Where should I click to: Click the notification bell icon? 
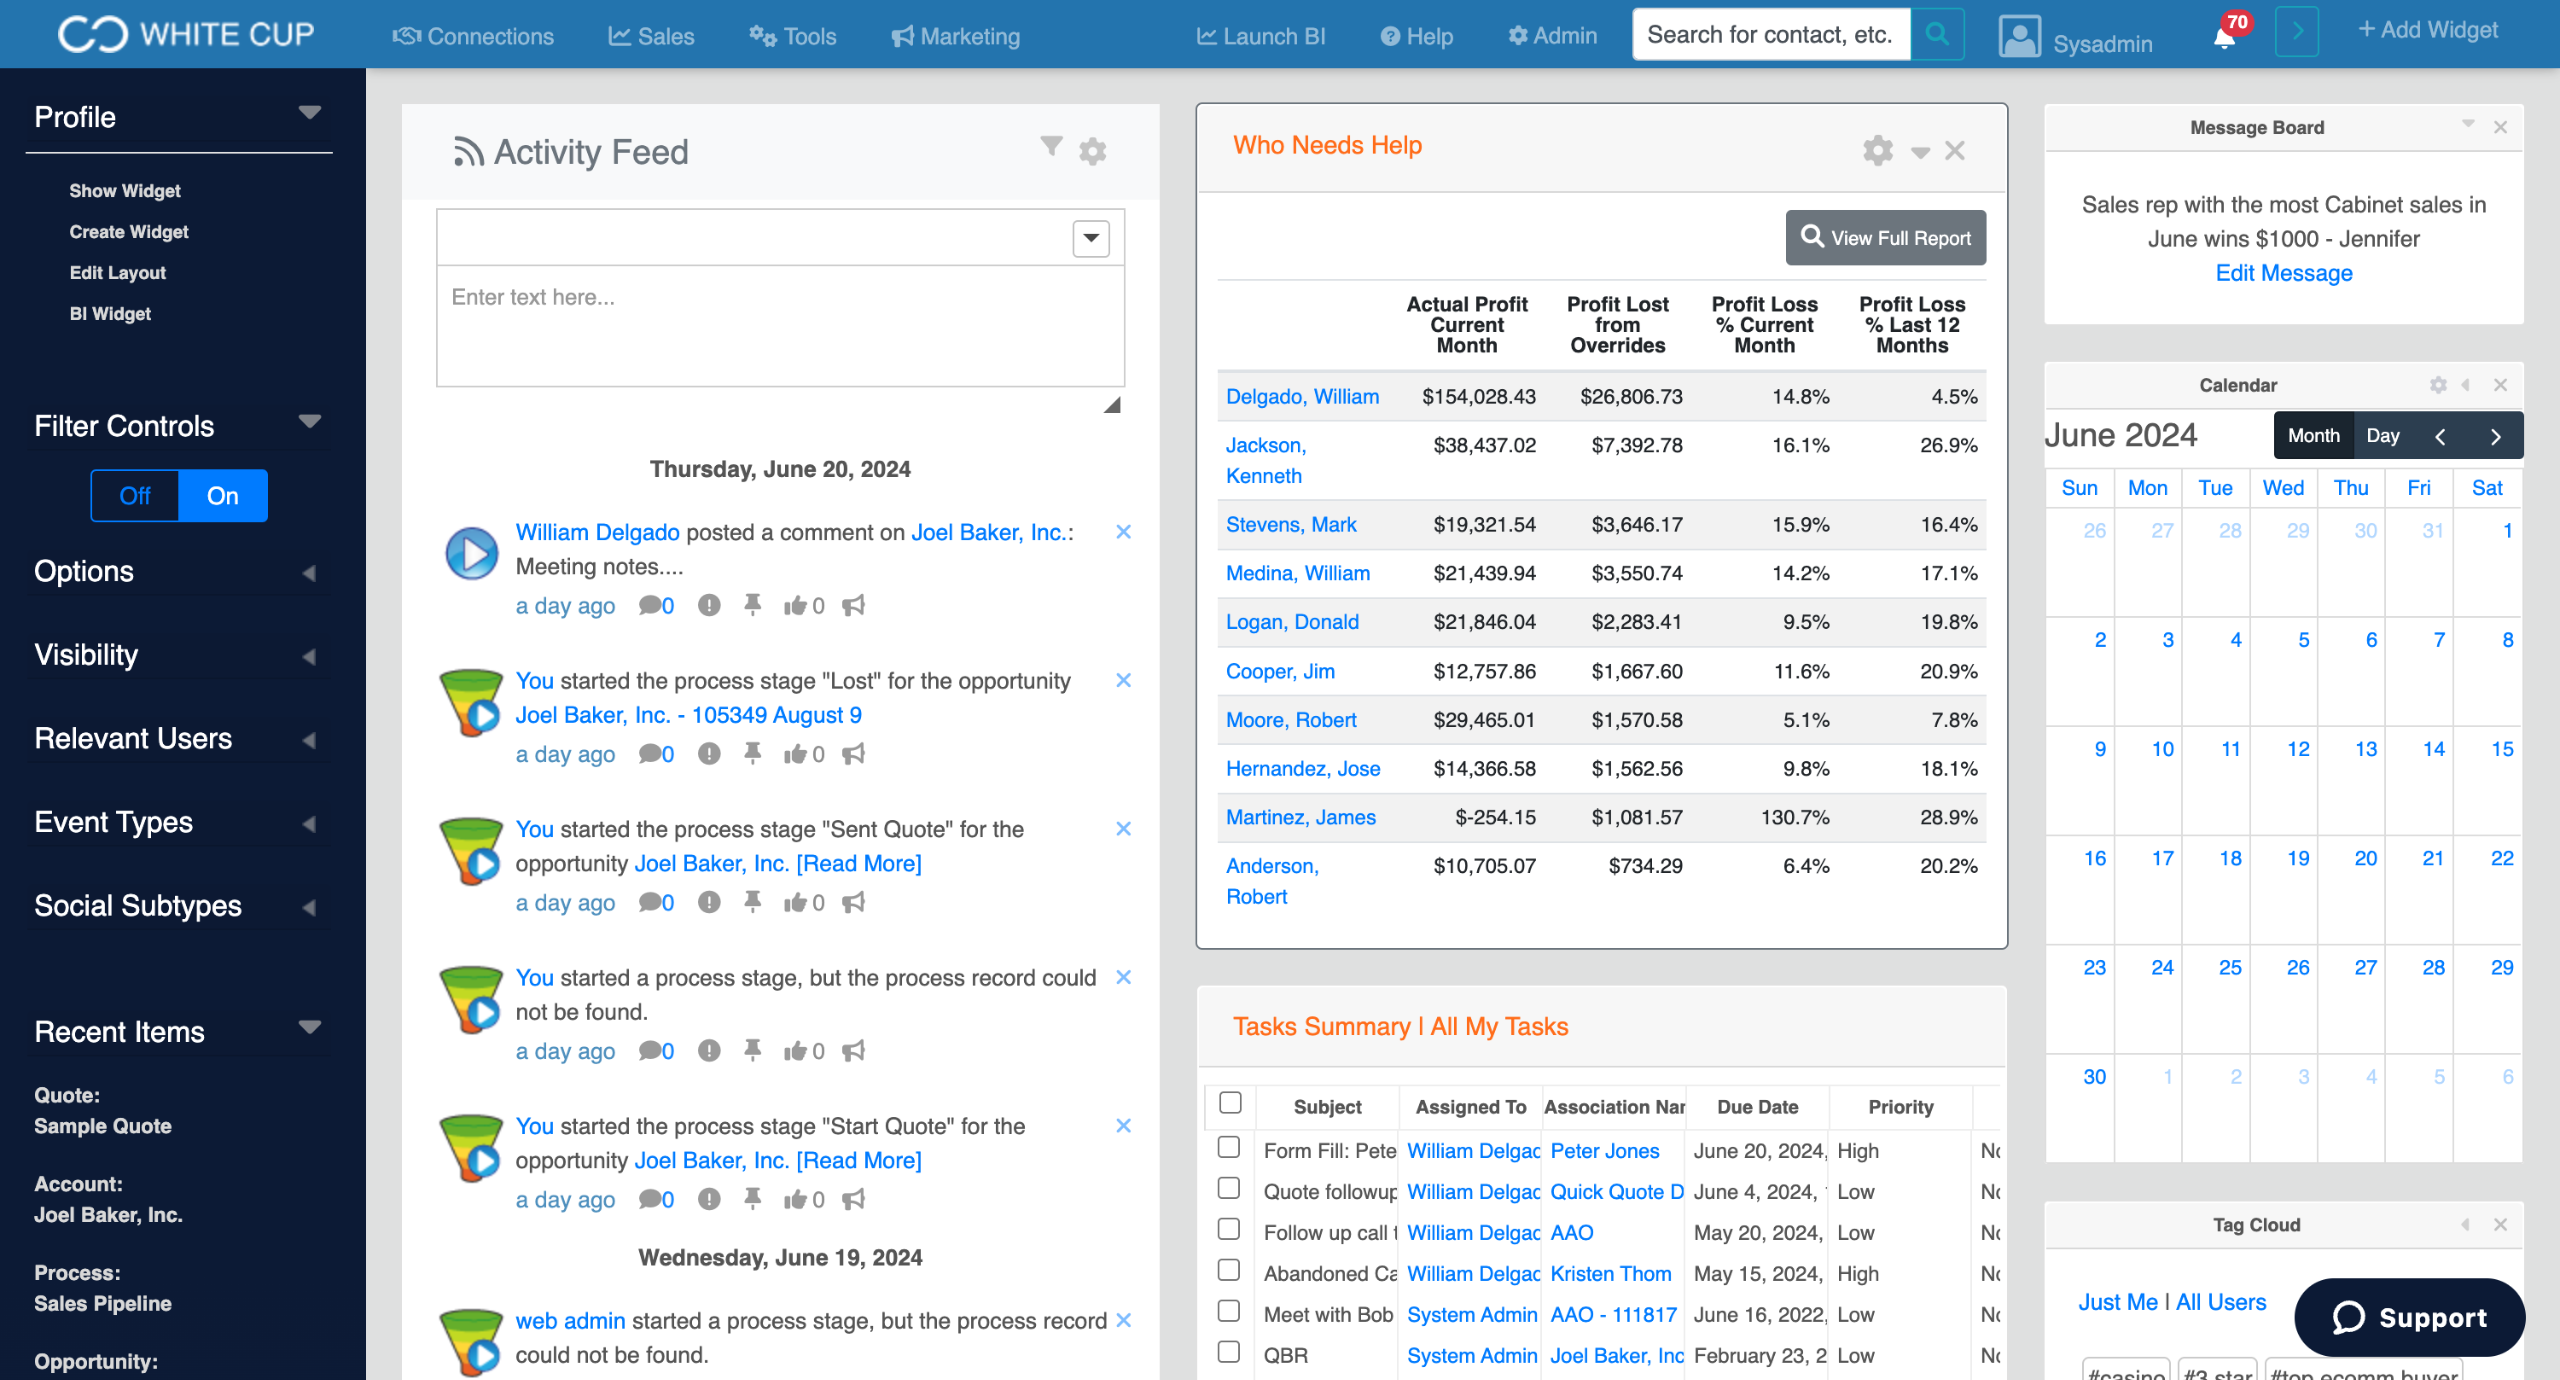[x=2223, y=38]
